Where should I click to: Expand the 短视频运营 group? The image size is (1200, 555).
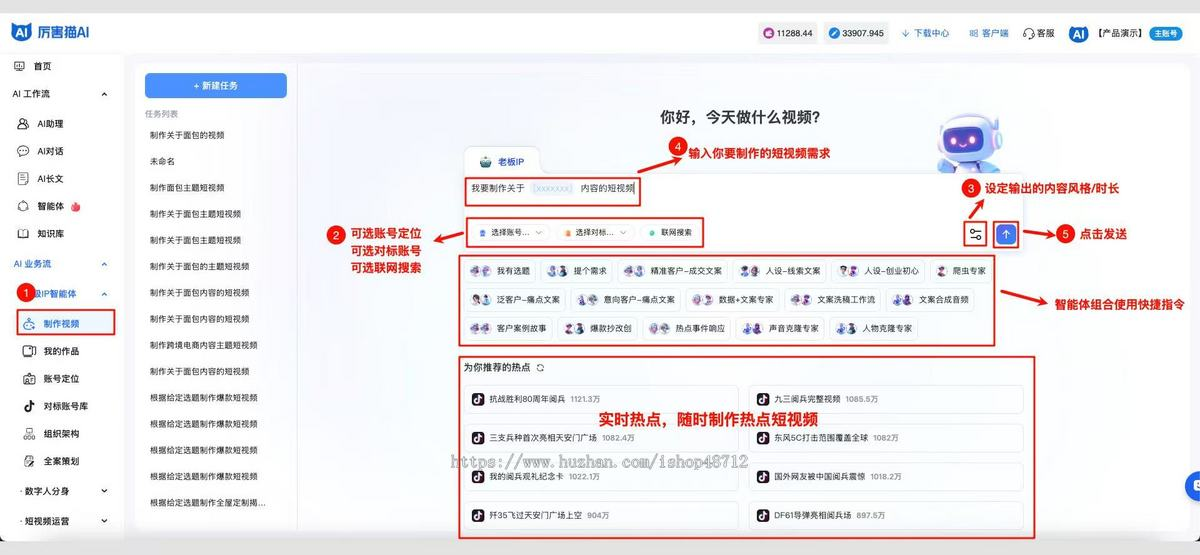point(105,521)
